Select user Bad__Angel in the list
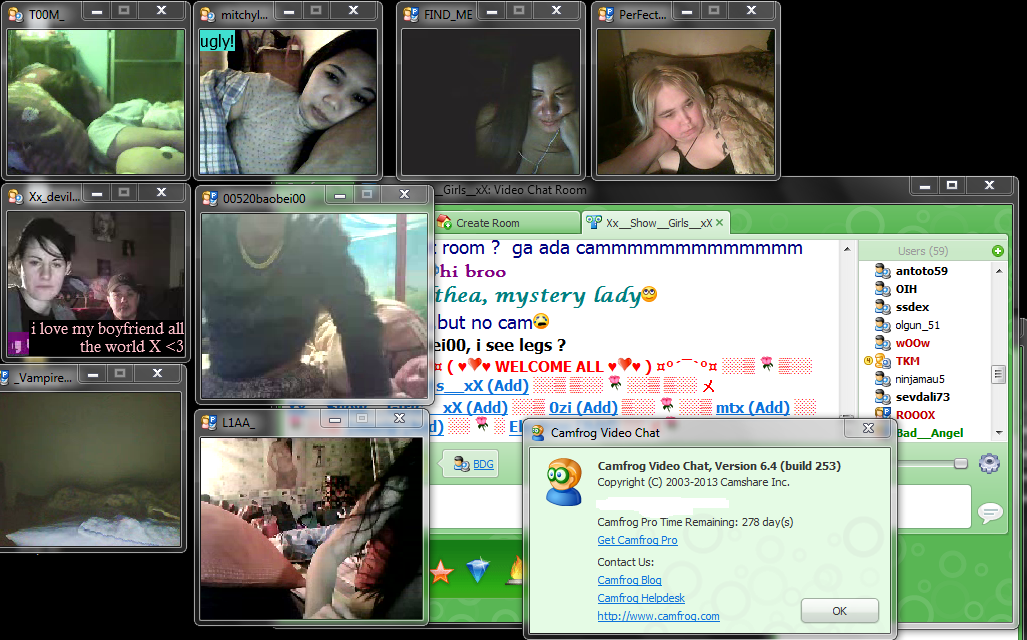 tap(929, 432)
